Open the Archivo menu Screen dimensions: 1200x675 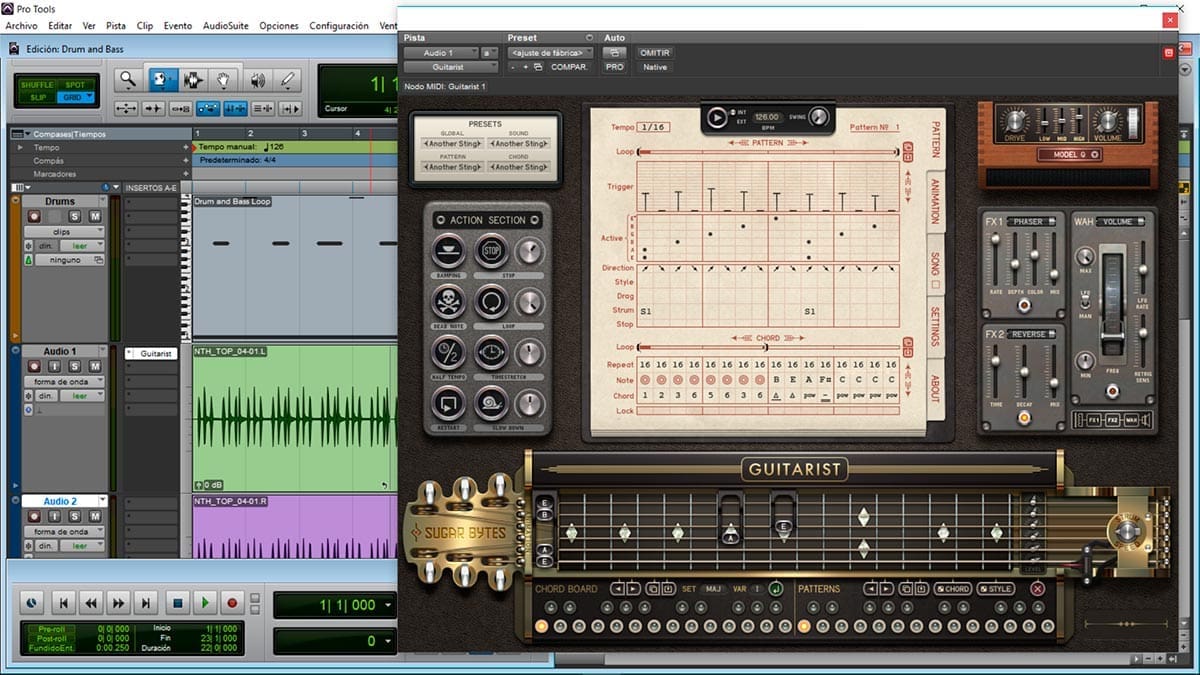22,25
